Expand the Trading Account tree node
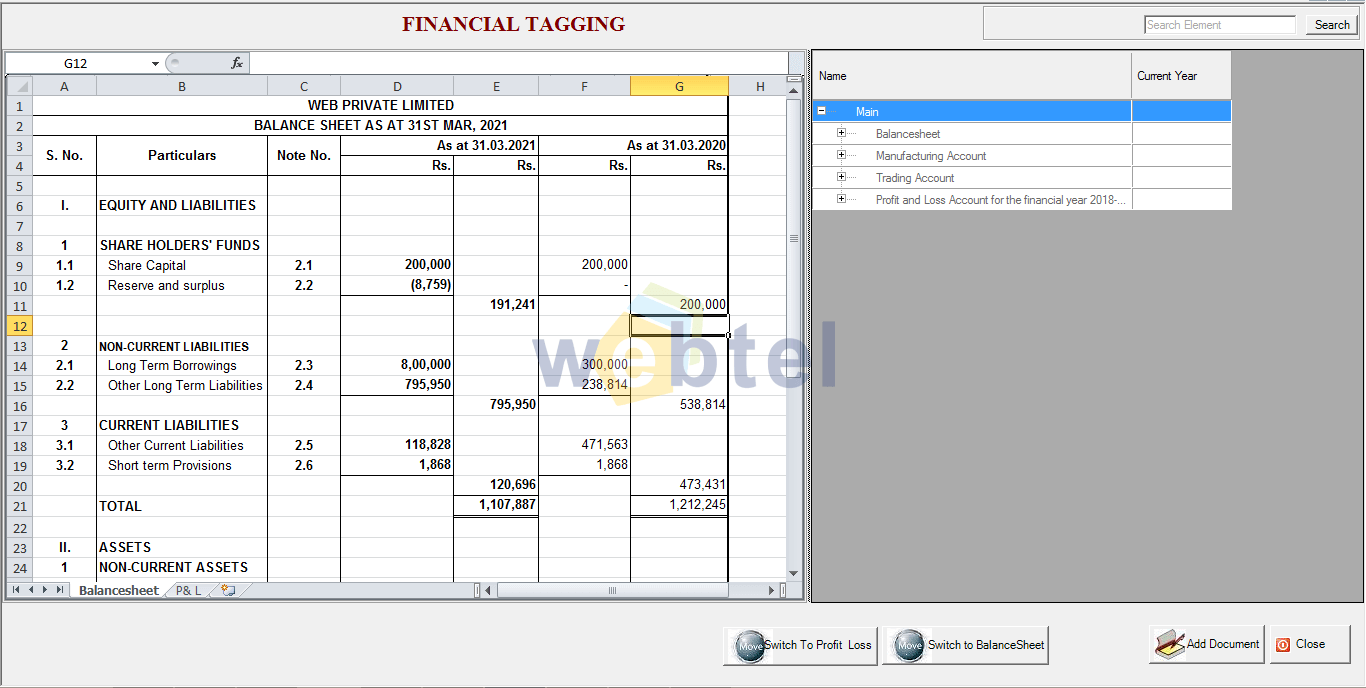Screen dimensions: 1366x688 (841, 177)
